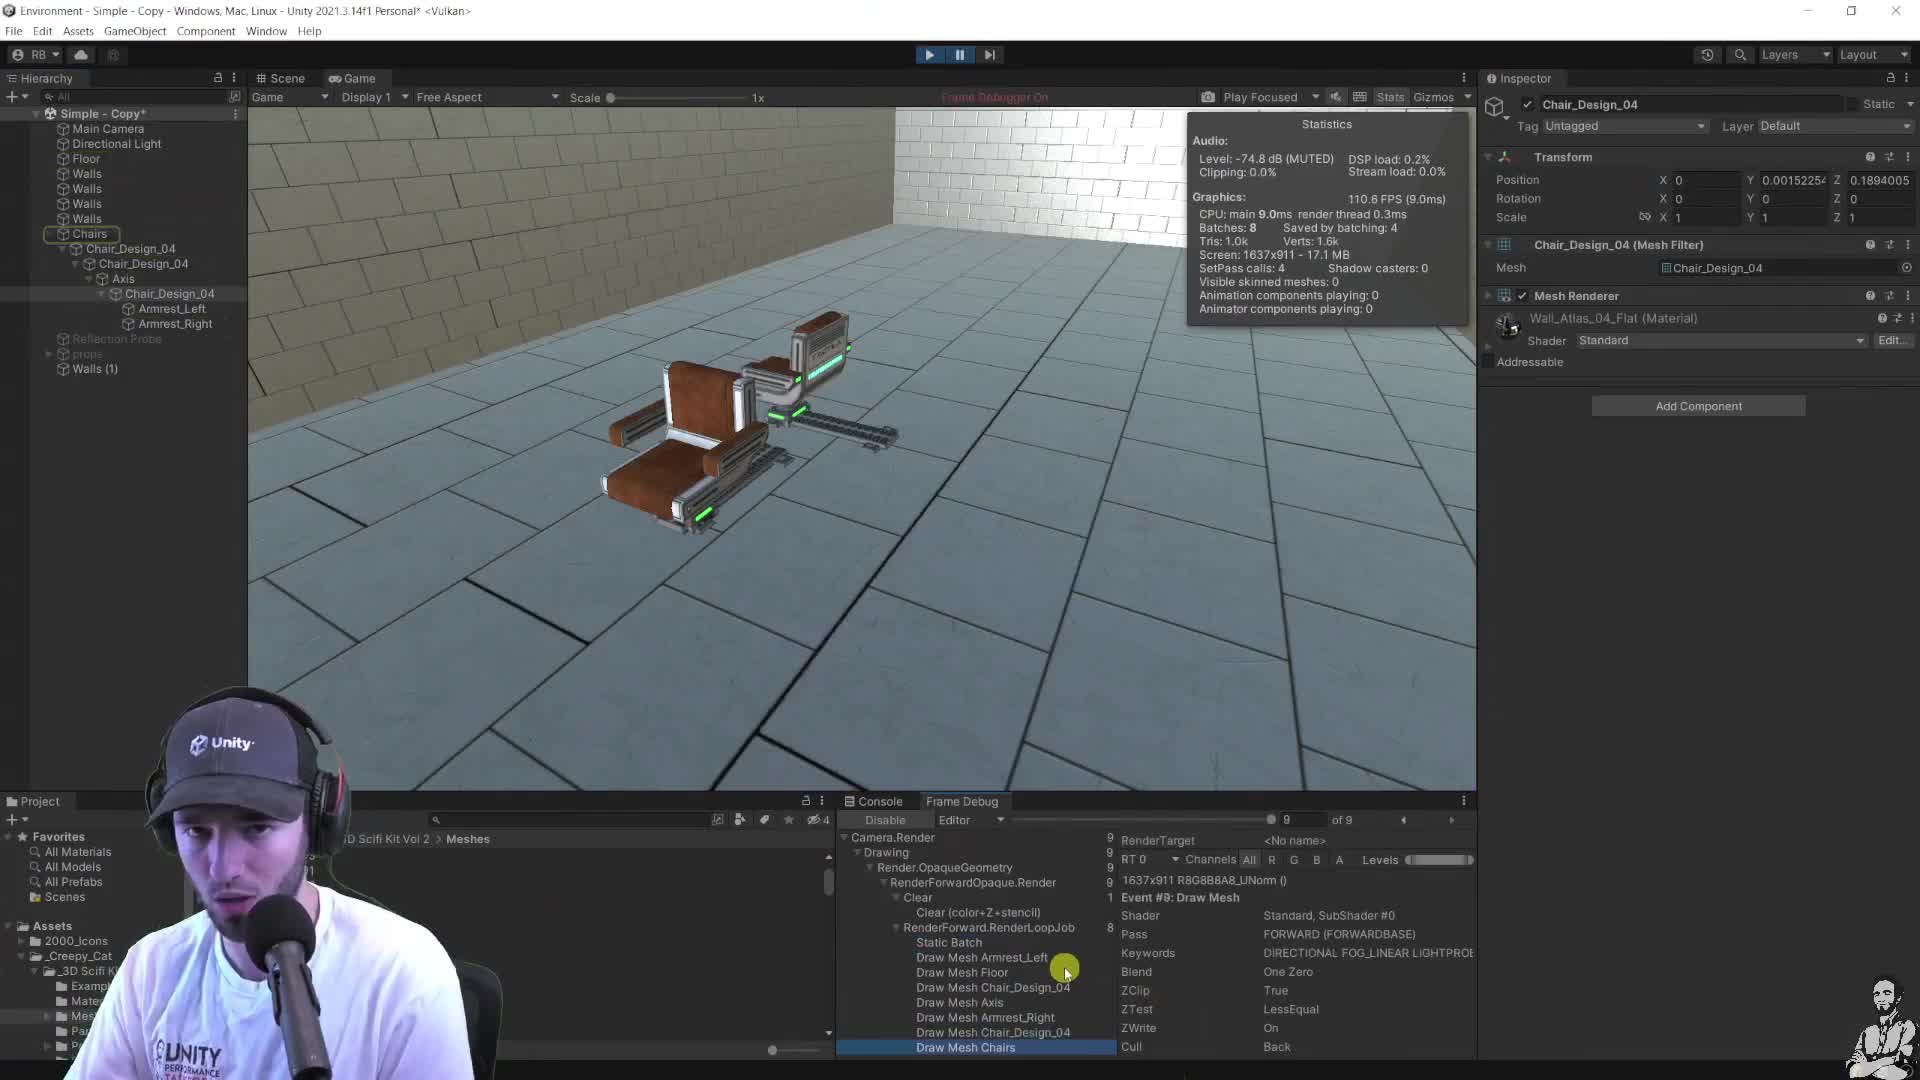Image resolution: width=1920 pixels, height=1080 pixels.
Task: Open the Shader dropdown showing Standard
Action: point(1718,340)
